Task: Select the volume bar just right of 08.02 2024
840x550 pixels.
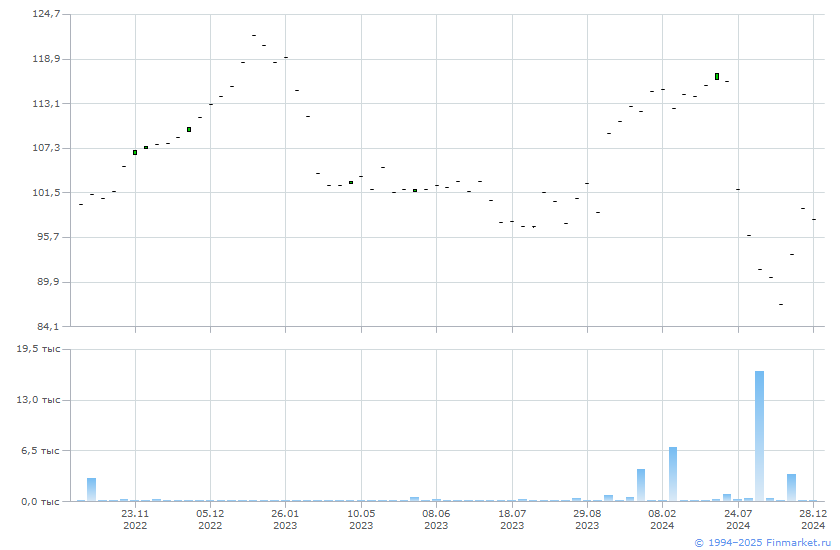Action: [x=673, y=474]
